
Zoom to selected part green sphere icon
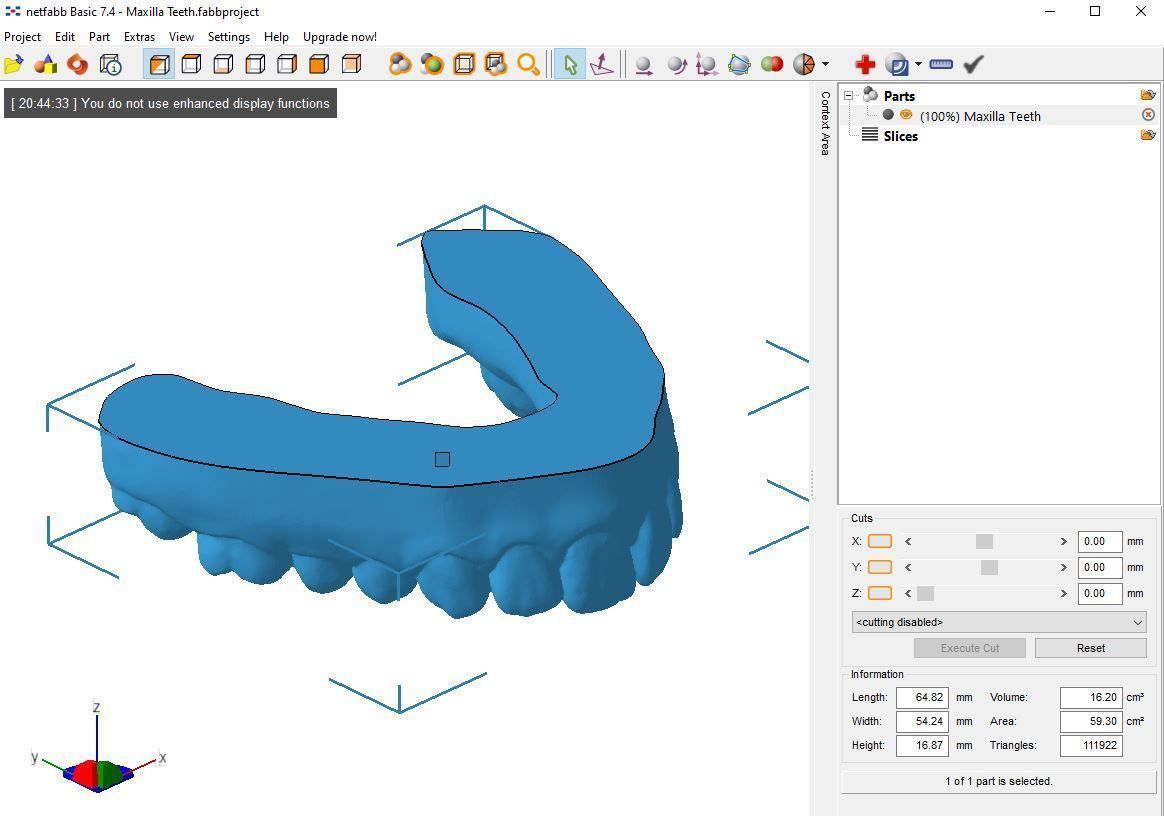(431, 65)
